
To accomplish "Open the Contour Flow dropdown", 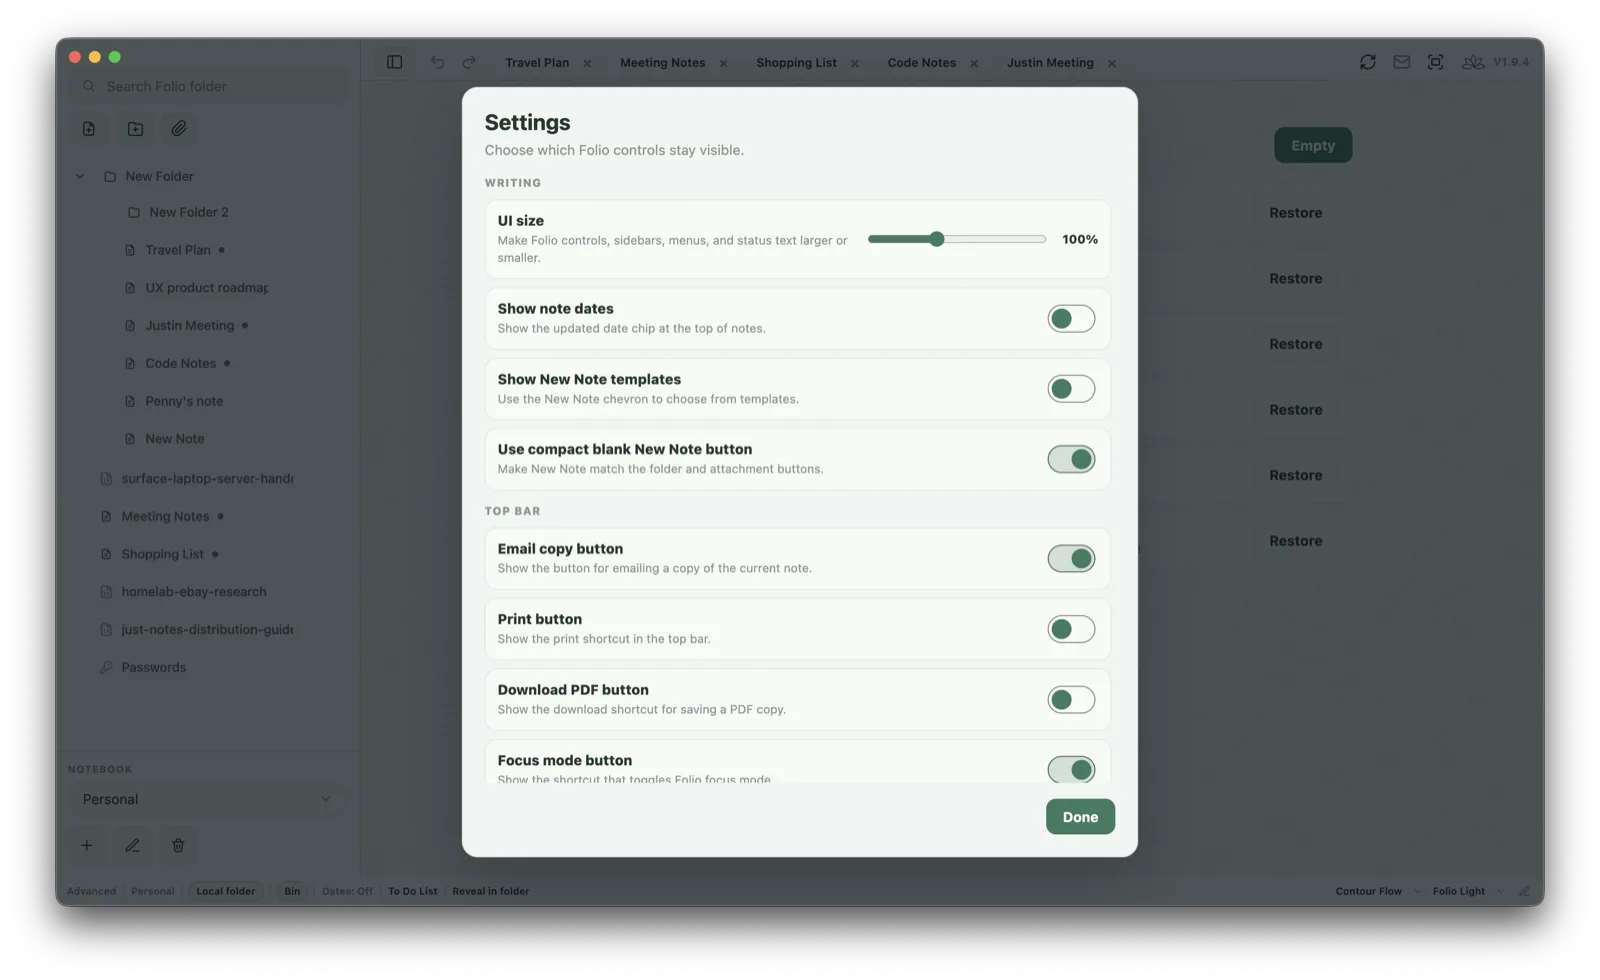I will tap(1377, 891).
